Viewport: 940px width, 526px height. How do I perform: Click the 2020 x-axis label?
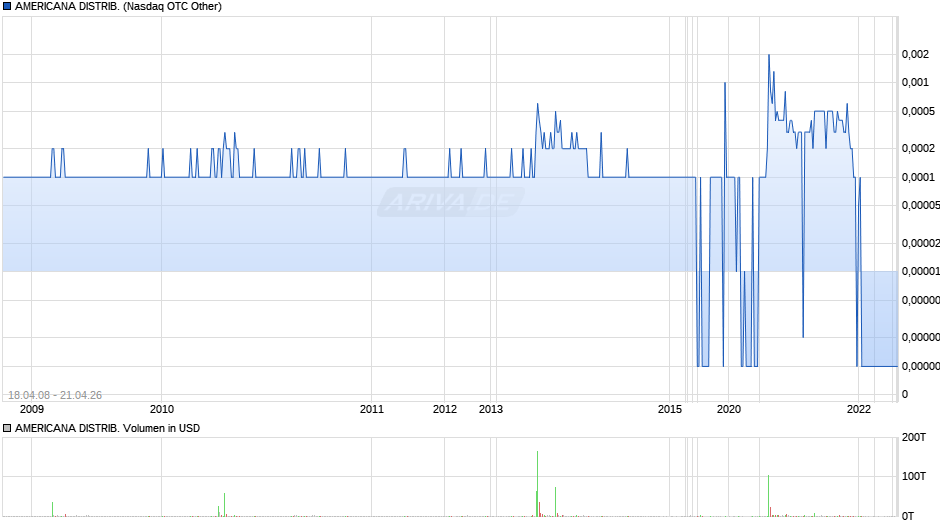click(x=729, y=409)
